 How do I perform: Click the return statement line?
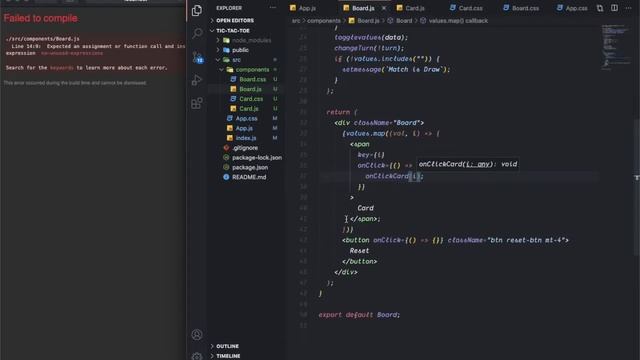click(x=342, y=112)
